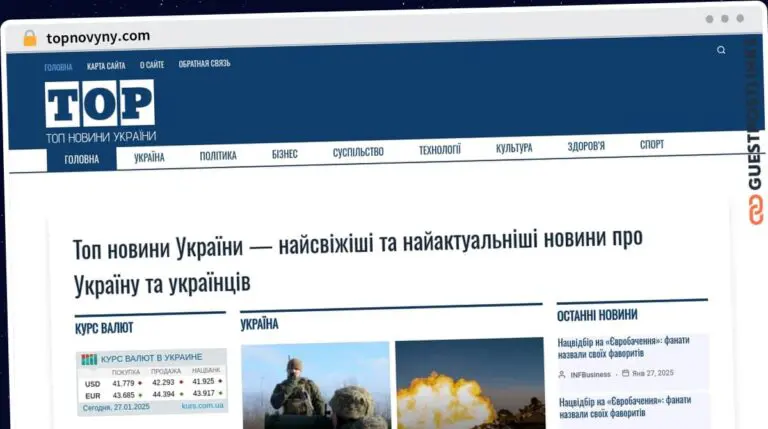The image size is (768, 429).
Task: Click the currency chart icon in widget
Action: [89, 359]
